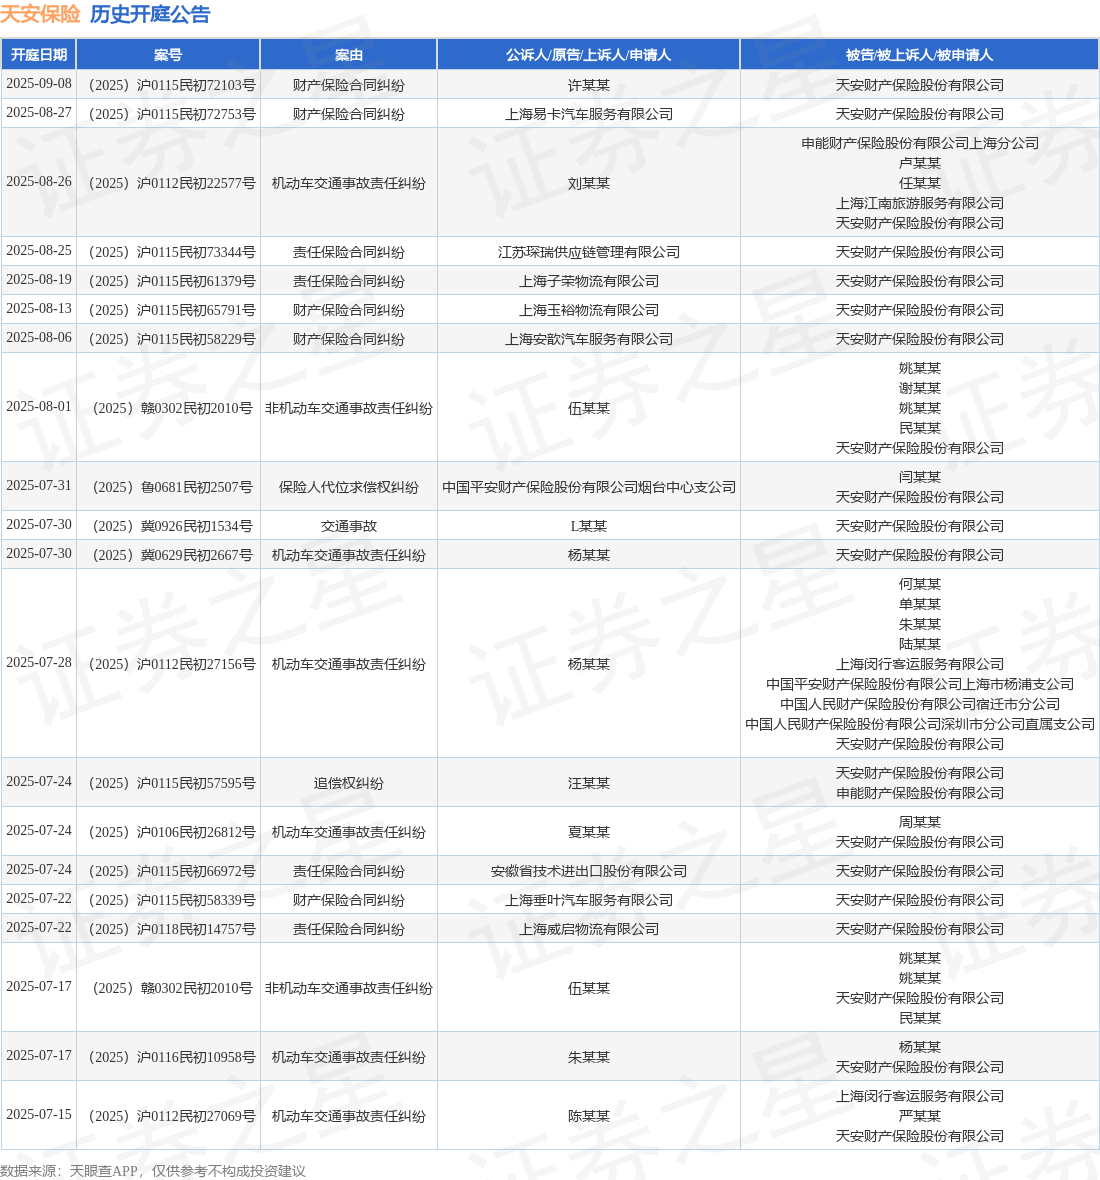Click plaintiff 安徽省技术进出口股份有限公司
The height and width of the screenshot is (1180, 1100).
point(588,871)
